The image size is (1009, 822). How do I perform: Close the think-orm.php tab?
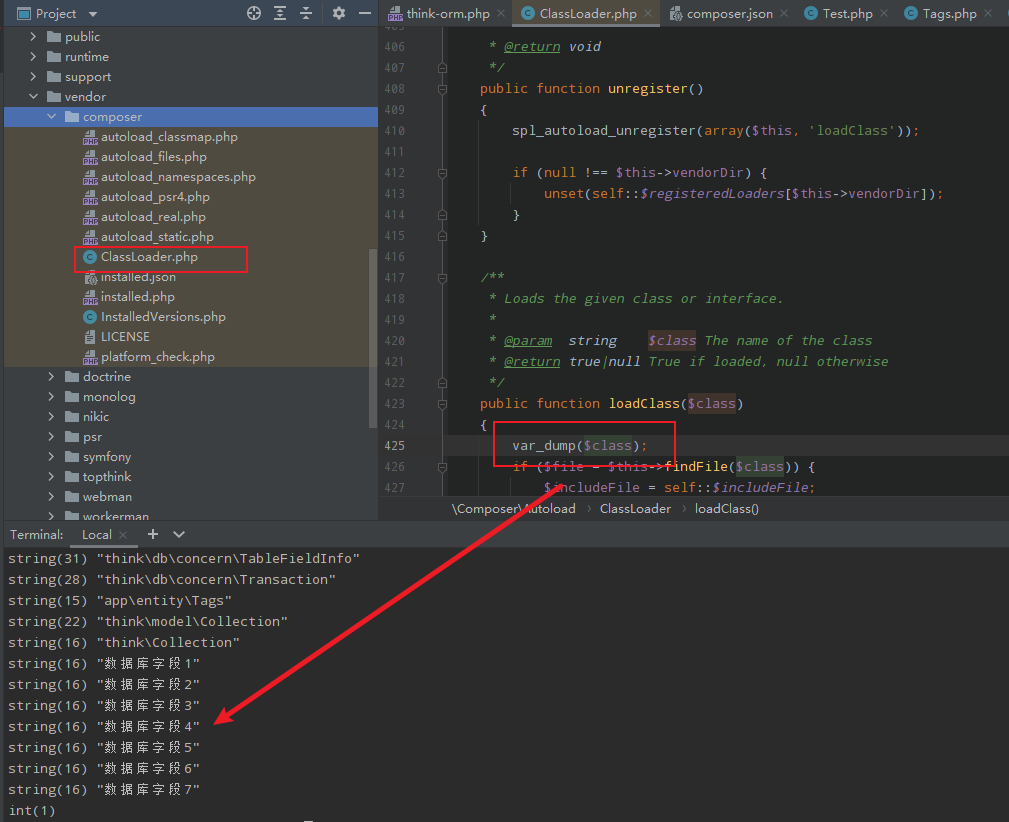coord(501,13)
